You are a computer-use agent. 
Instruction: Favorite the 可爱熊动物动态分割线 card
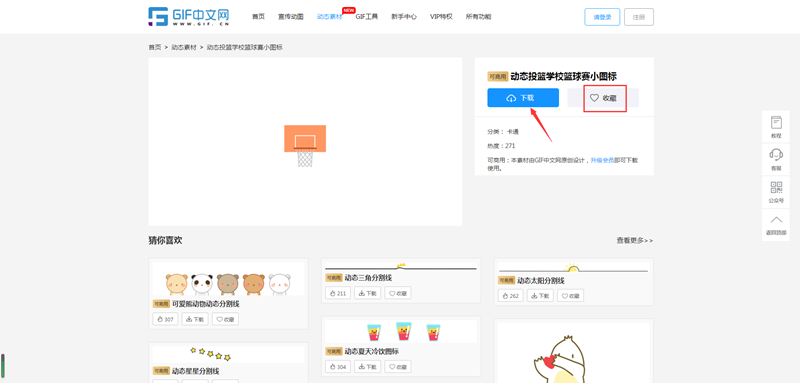(226, 319)
